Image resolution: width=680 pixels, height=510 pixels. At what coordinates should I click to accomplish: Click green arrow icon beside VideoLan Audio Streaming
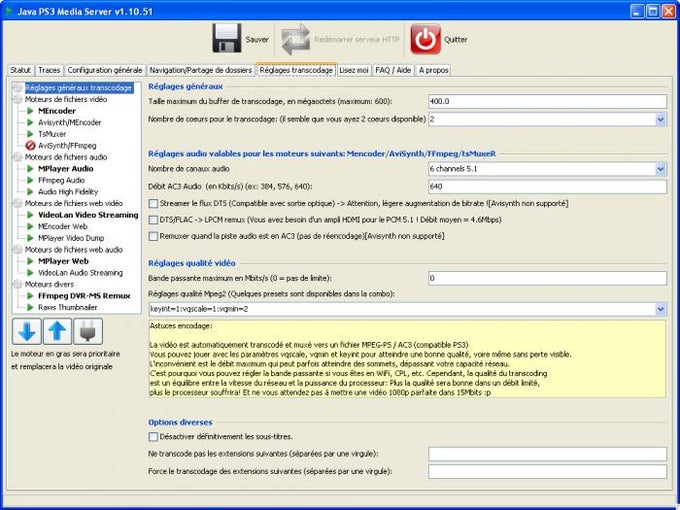(30, 273)
